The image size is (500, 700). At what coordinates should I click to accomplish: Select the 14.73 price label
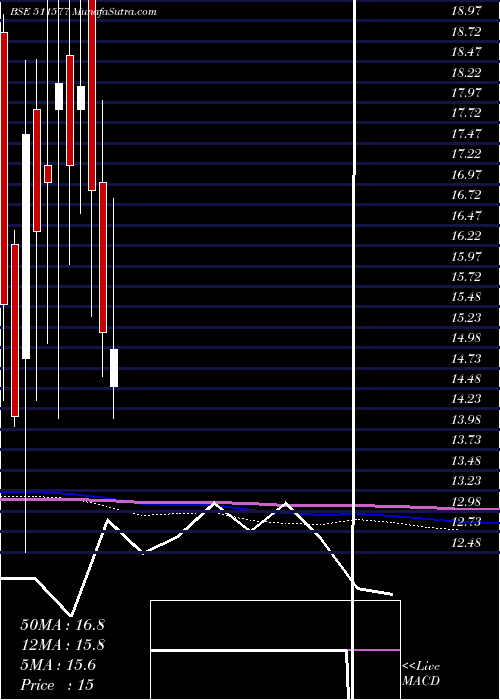pyautogui.click(x=466, y=358)
